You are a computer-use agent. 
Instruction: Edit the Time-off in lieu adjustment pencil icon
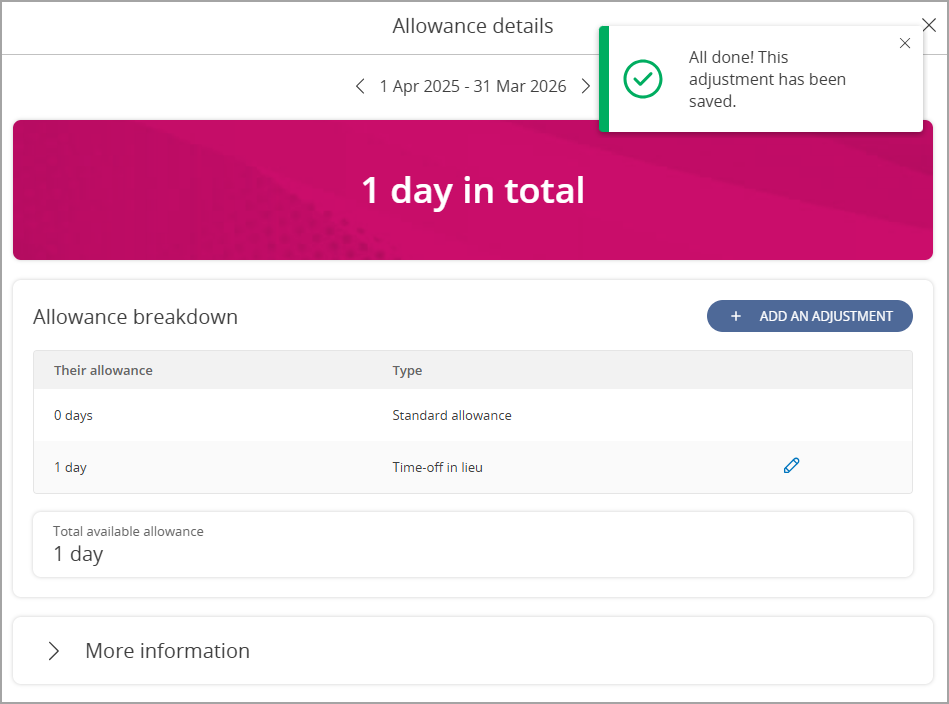[x=791, y=466]
